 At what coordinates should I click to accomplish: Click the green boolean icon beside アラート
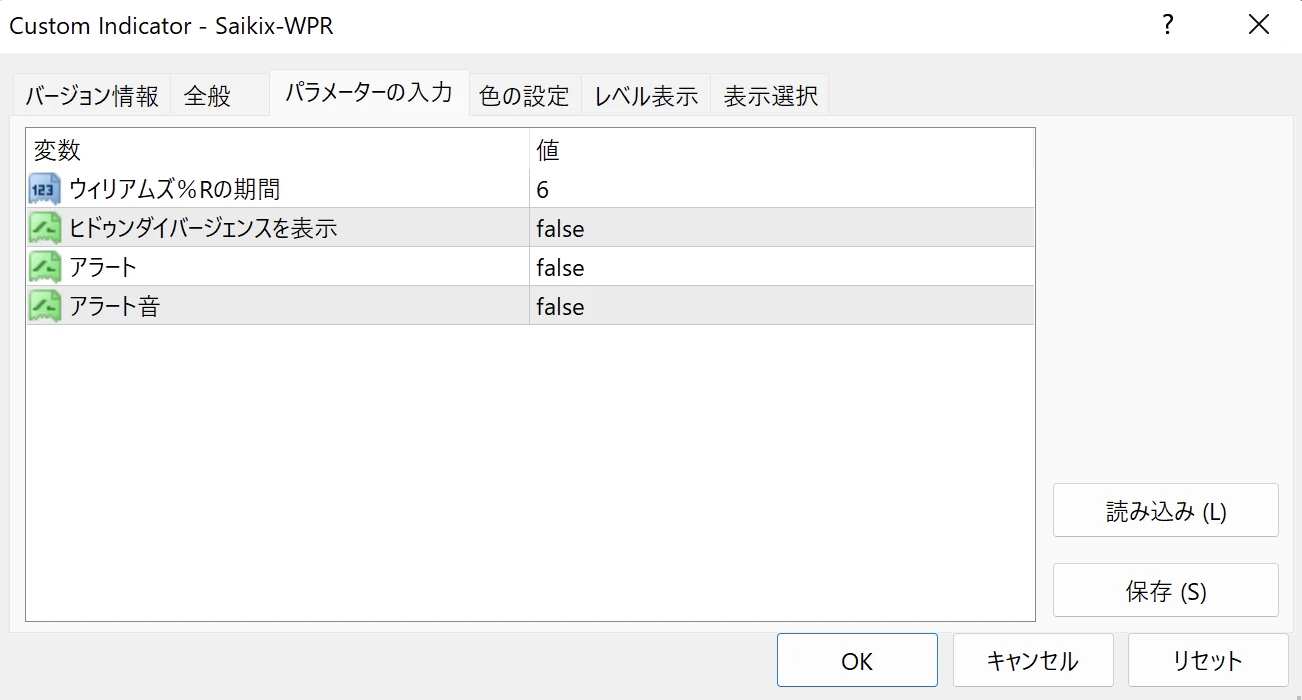pyautogui.click(x=43, y=266)
